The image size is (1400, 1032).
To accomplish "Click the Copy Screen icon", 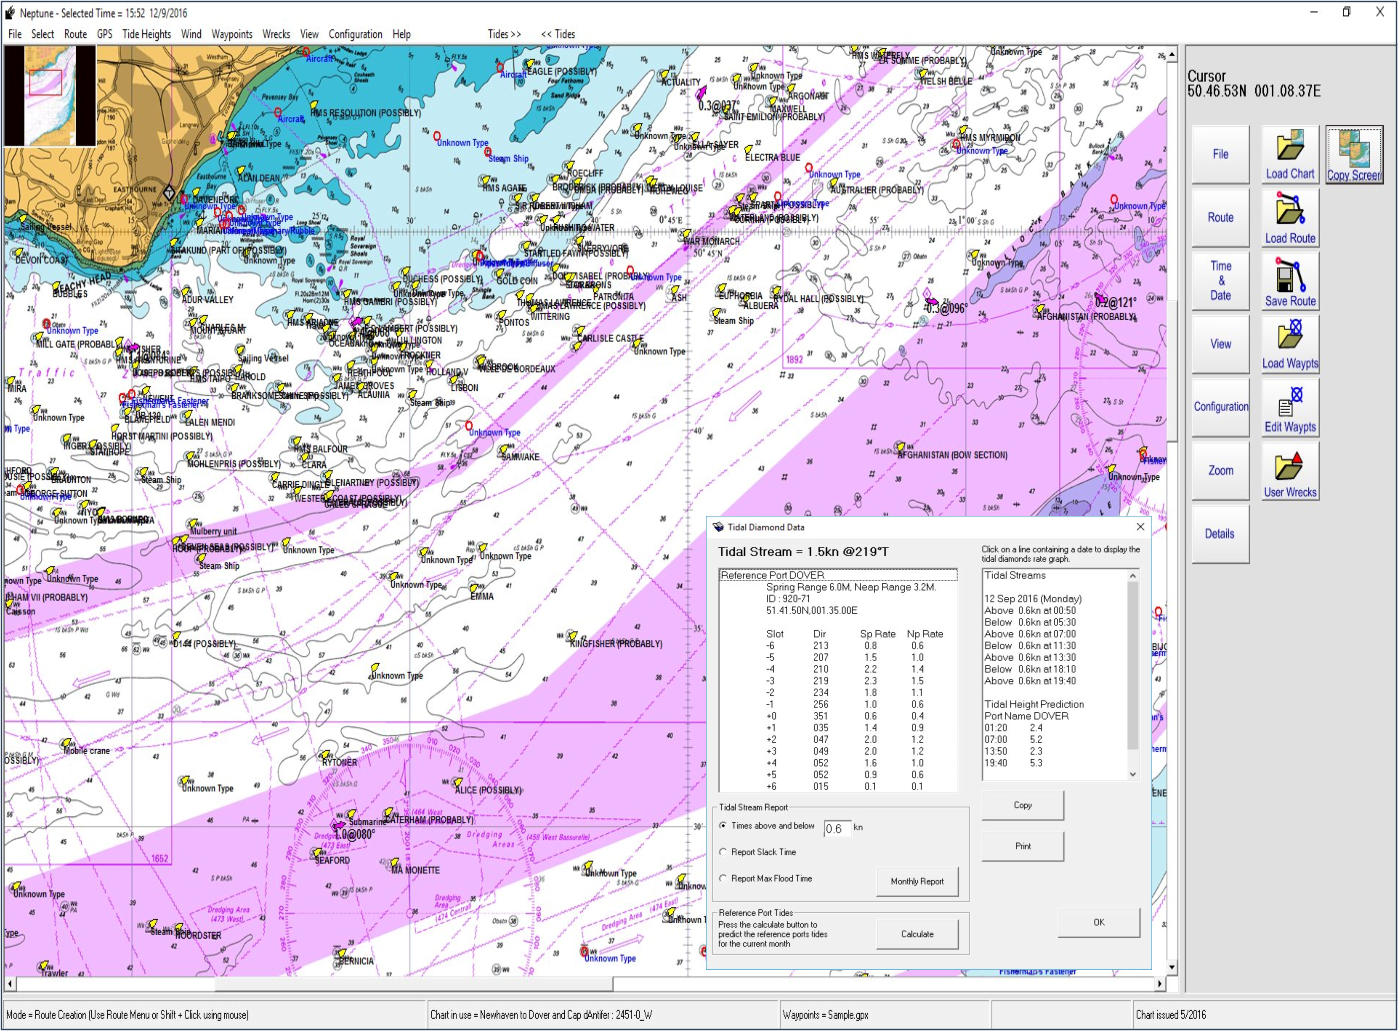I will point(1353,149).
